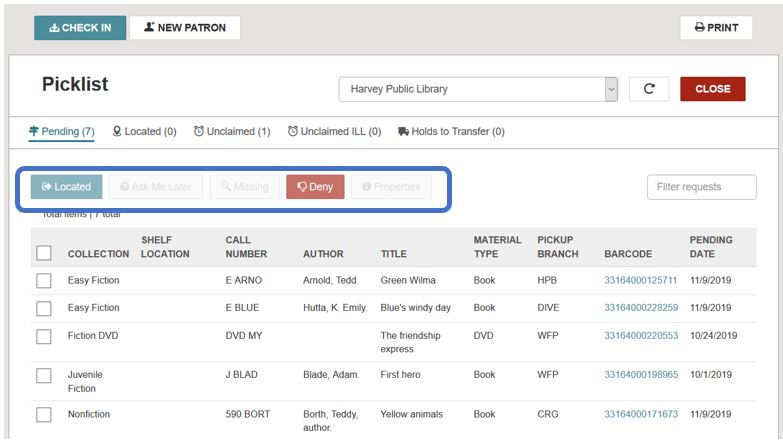Sort by the Material Type column header
The height and width of the screenshot is (445, 783).
coord(497,247)
